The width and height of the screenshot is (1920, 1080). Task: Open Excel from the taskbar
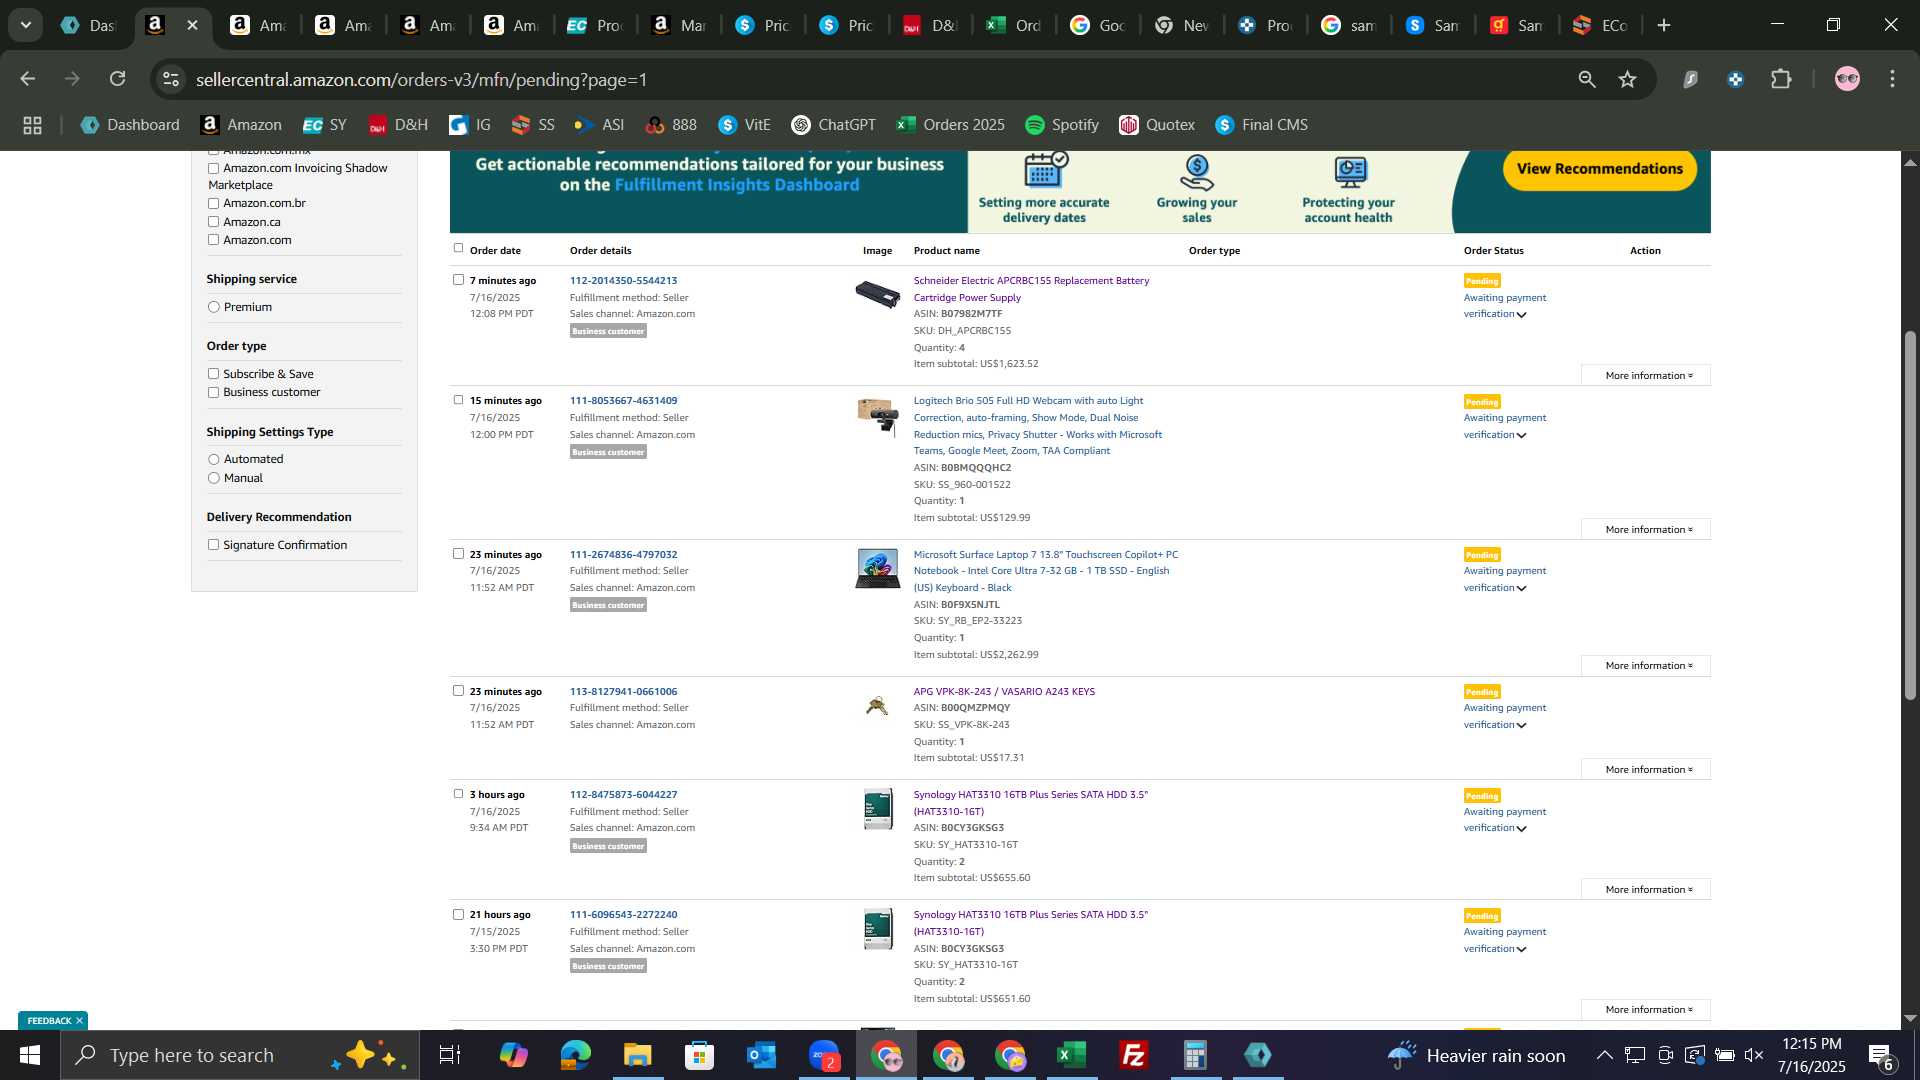point(1071,1055)
